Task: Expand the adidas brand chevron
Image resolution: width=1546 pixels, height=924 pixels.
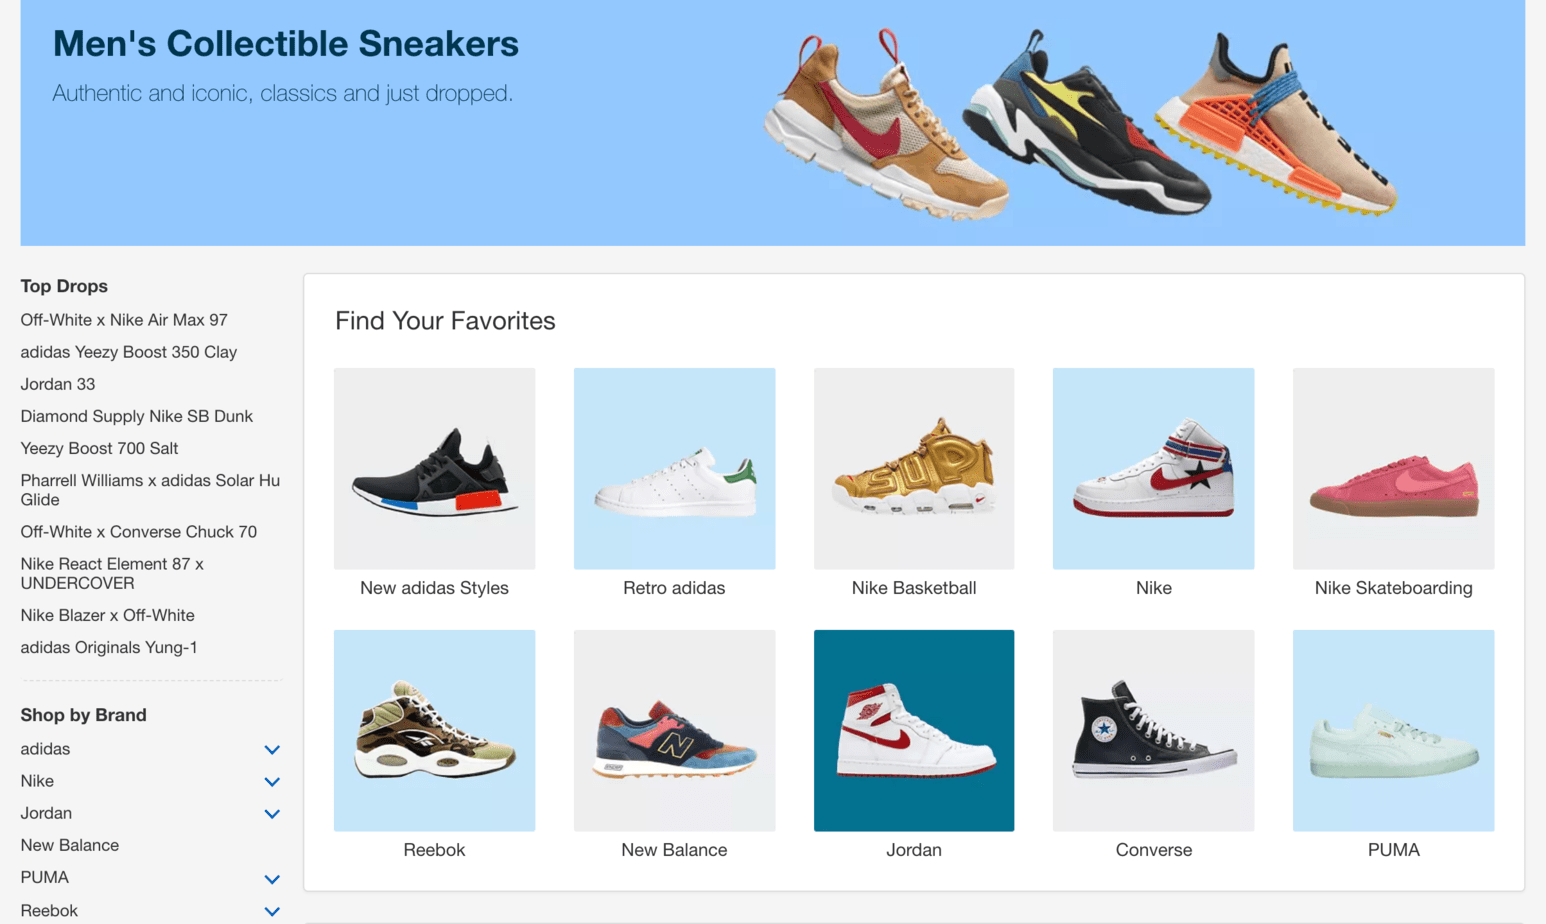Action: pyautogui.click(x=272, y=750)
